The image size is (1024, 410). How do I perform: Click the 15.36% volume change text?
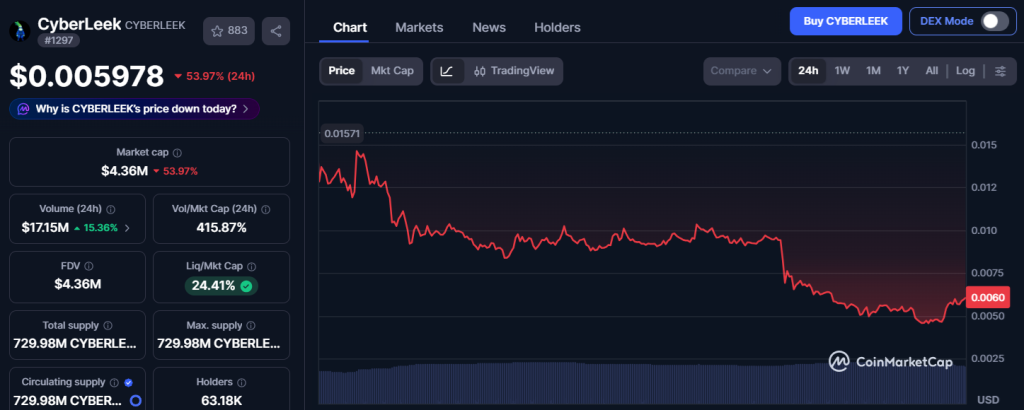coord(102,228)
